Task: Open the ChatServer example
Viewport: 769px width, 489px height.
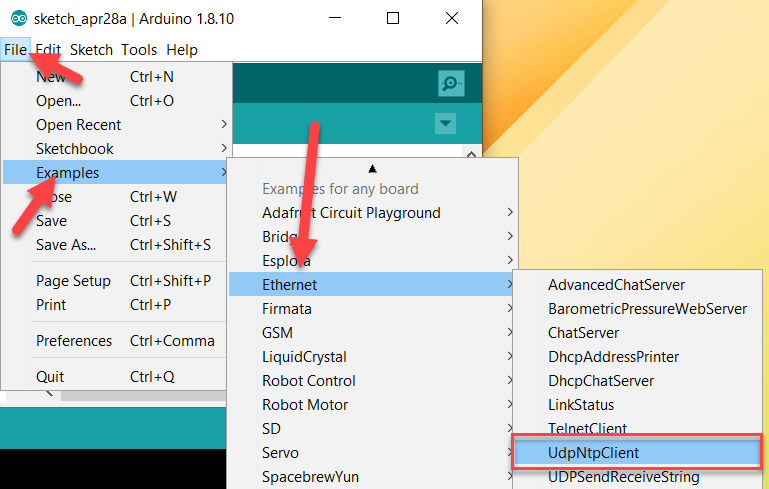Action: tap(638, 333)
